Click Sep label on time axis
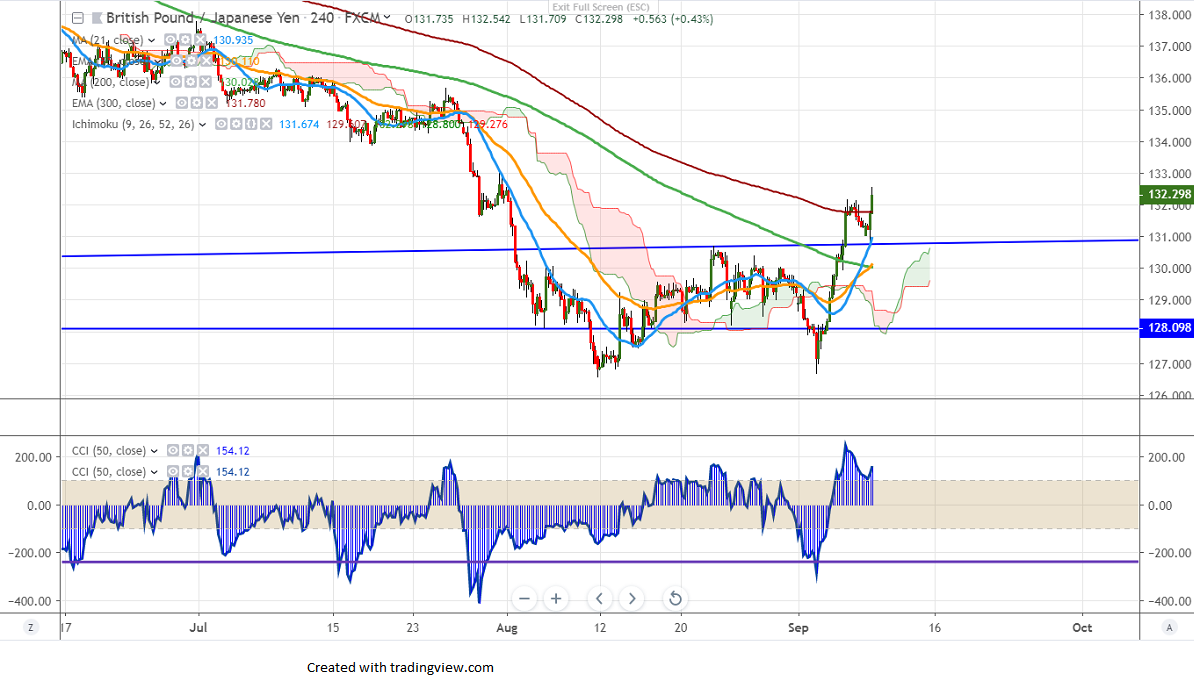This screenshot has height=683, width=1194. (798, 628)
